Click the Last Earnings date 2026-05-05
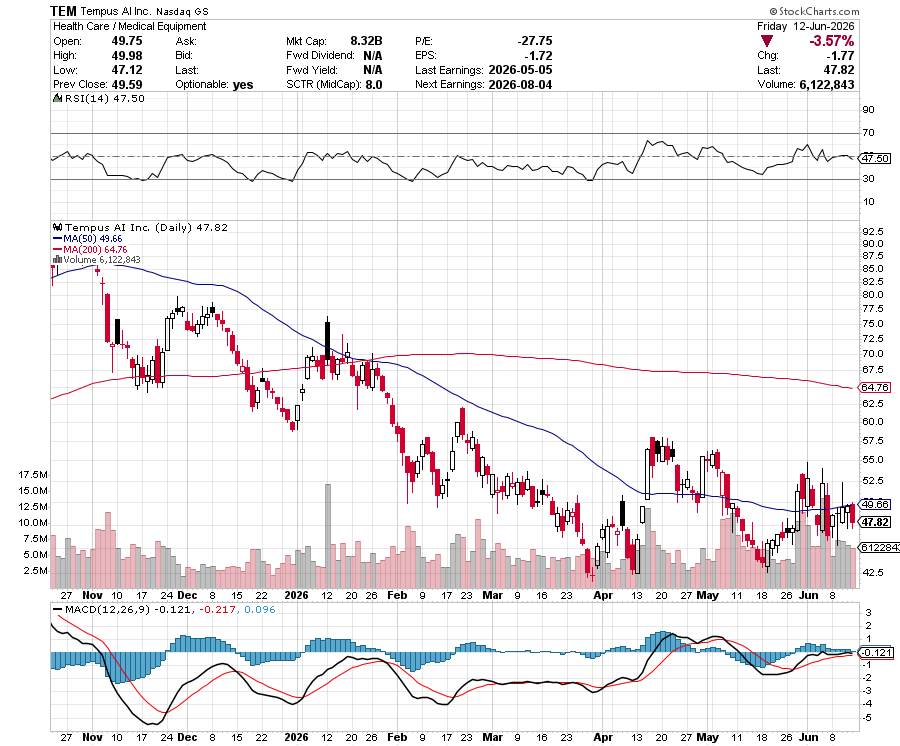 click(x=520, y=70)
